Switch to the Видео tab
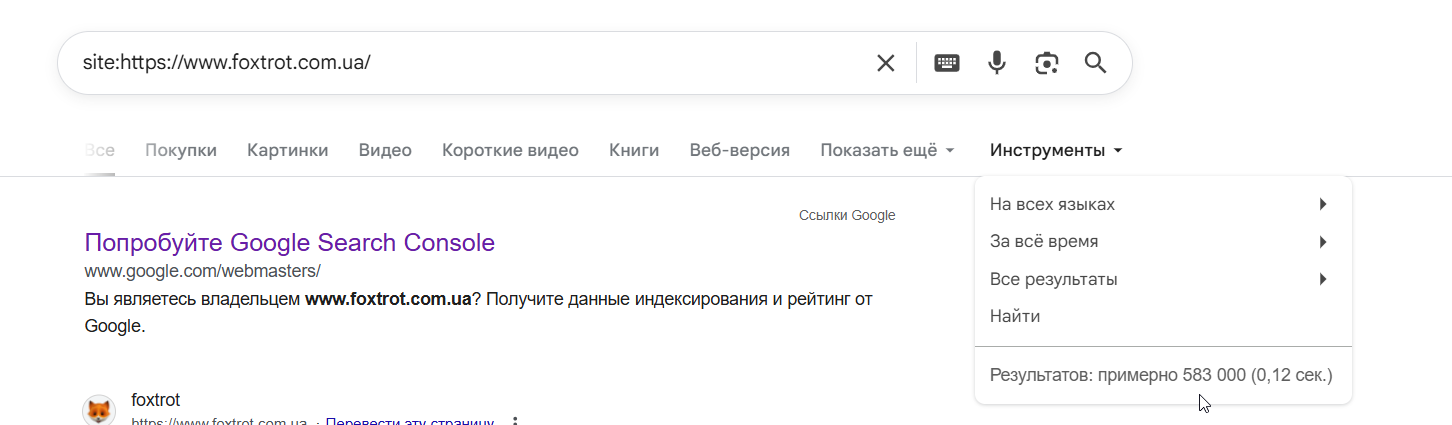This screenshot has height=425, width=1452. (x=385, y=151)
